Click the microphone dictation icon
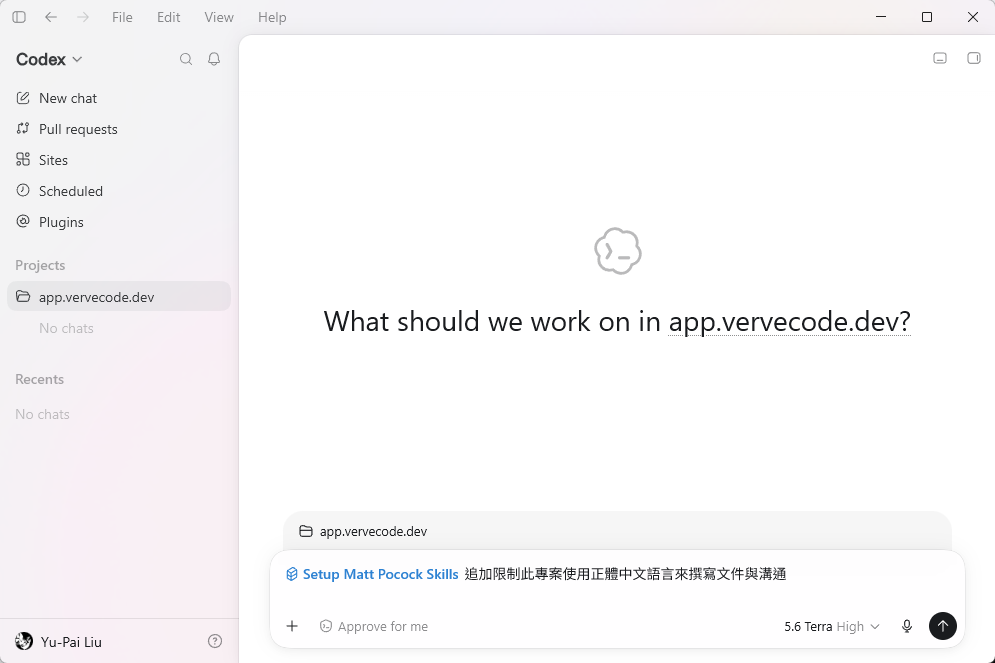995x663 pixels. (907, 626)
